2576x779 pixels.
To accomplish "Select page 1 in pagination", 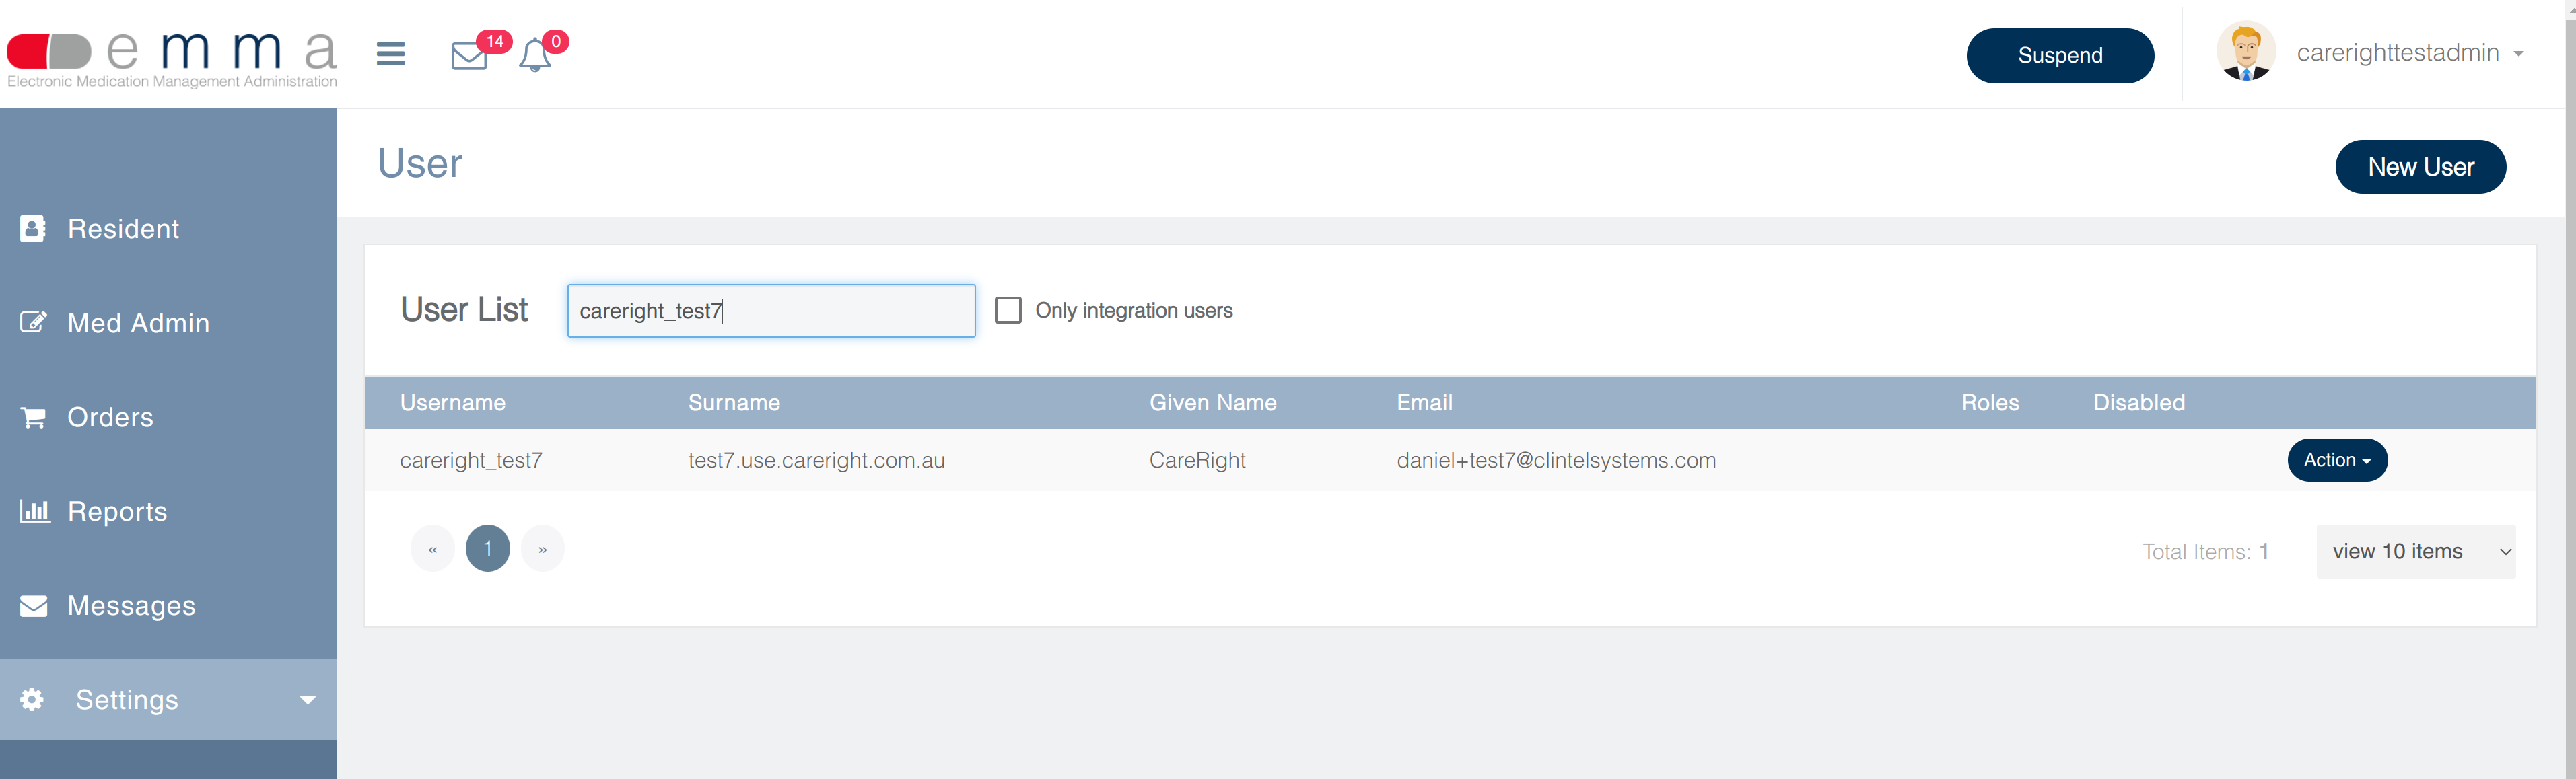I will point(487,549).
